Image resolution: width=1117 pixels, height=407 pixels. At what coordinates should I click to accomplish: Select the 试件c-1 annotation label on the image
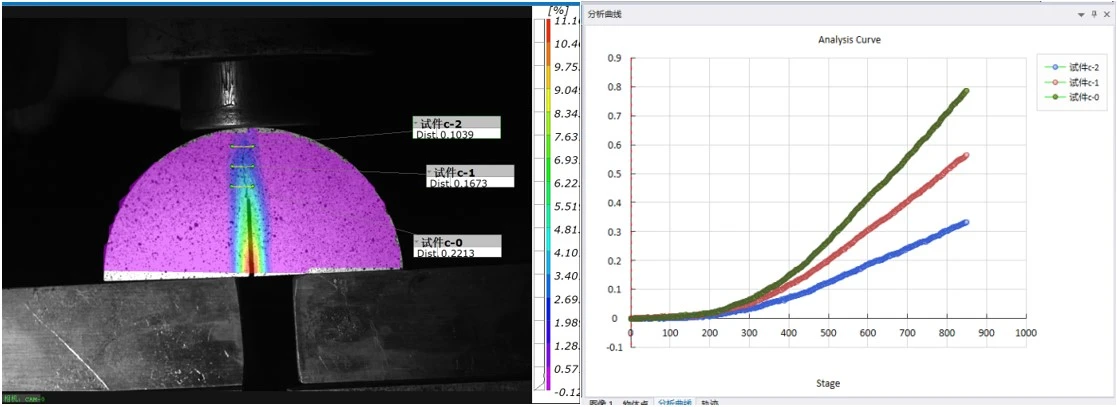coord(470,172)
